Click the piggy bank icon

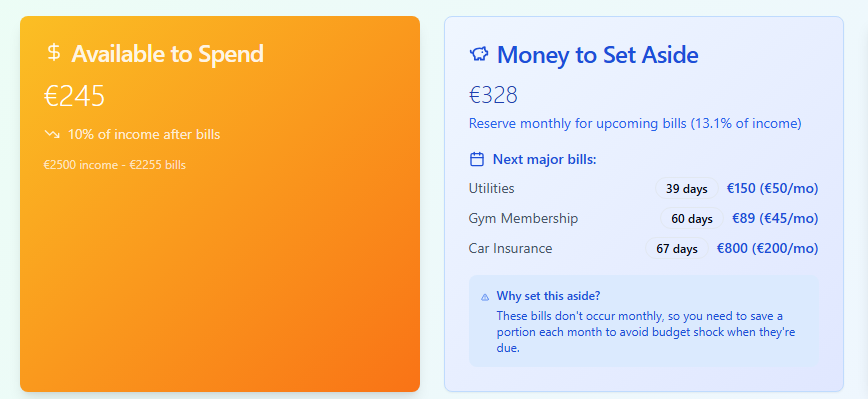[479, 54]
